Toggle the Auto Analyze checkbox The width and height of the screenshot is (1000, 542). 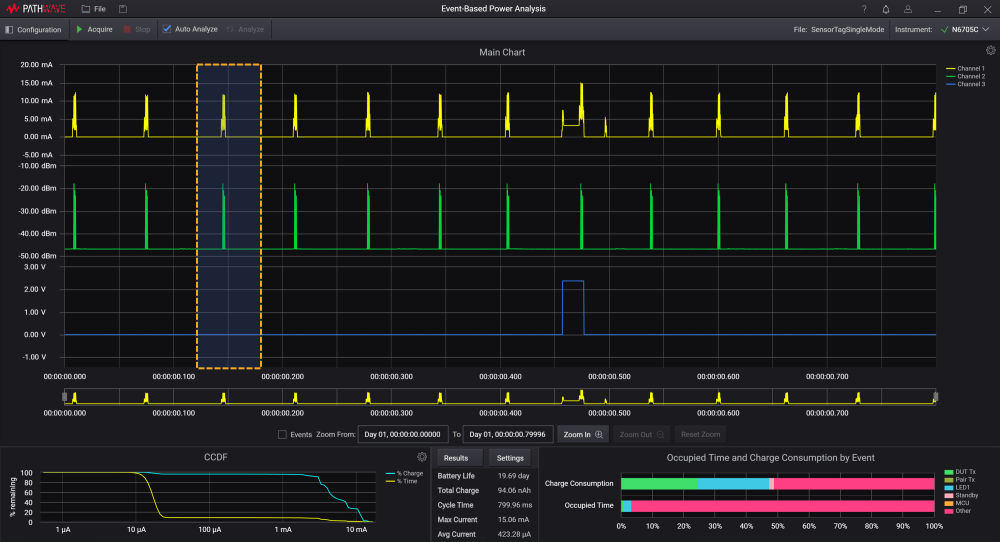(x=167, y=29)
